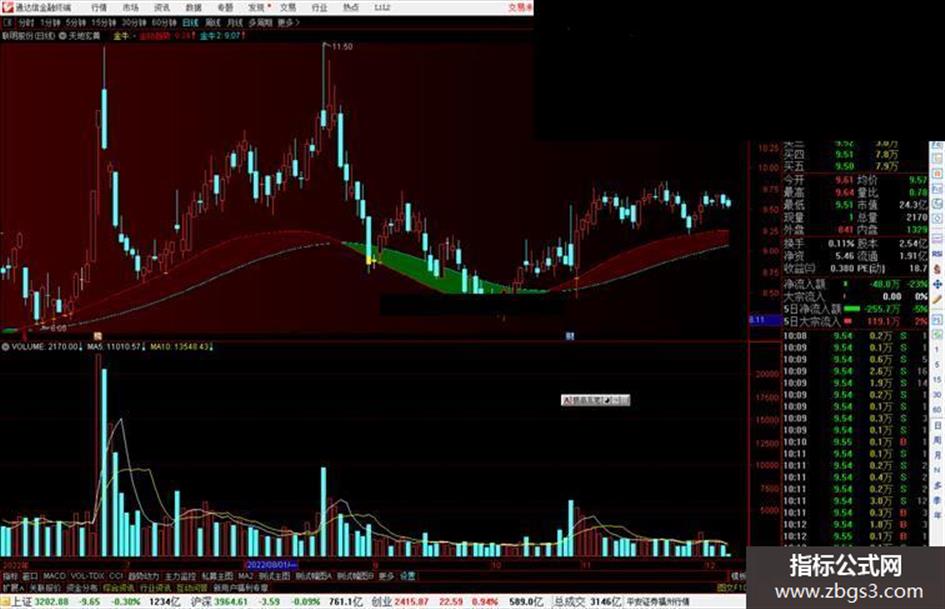Image resolution: width=945 pixels, height=609 pixels.
Task: Click the VOLUME indicator settings icon
Action: coord(7,347)
